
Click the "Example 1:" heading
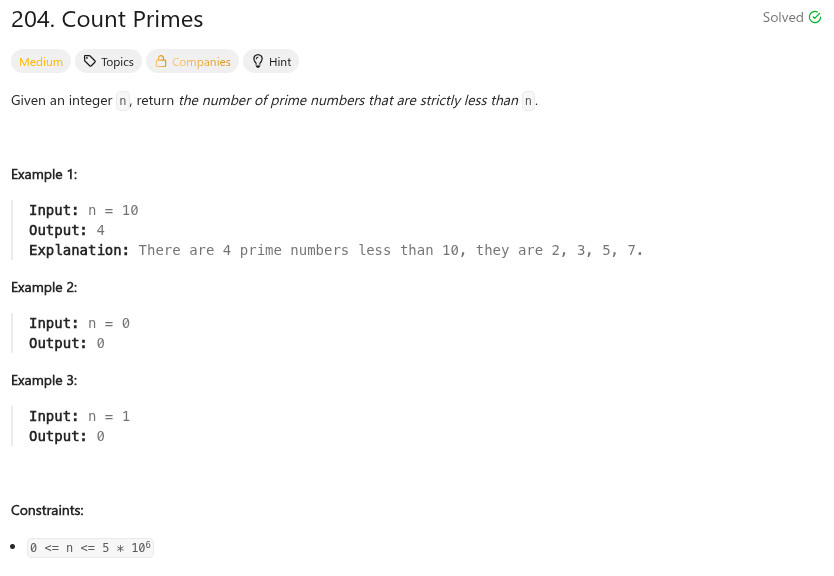pyautogui.click(x=44, y=174)
